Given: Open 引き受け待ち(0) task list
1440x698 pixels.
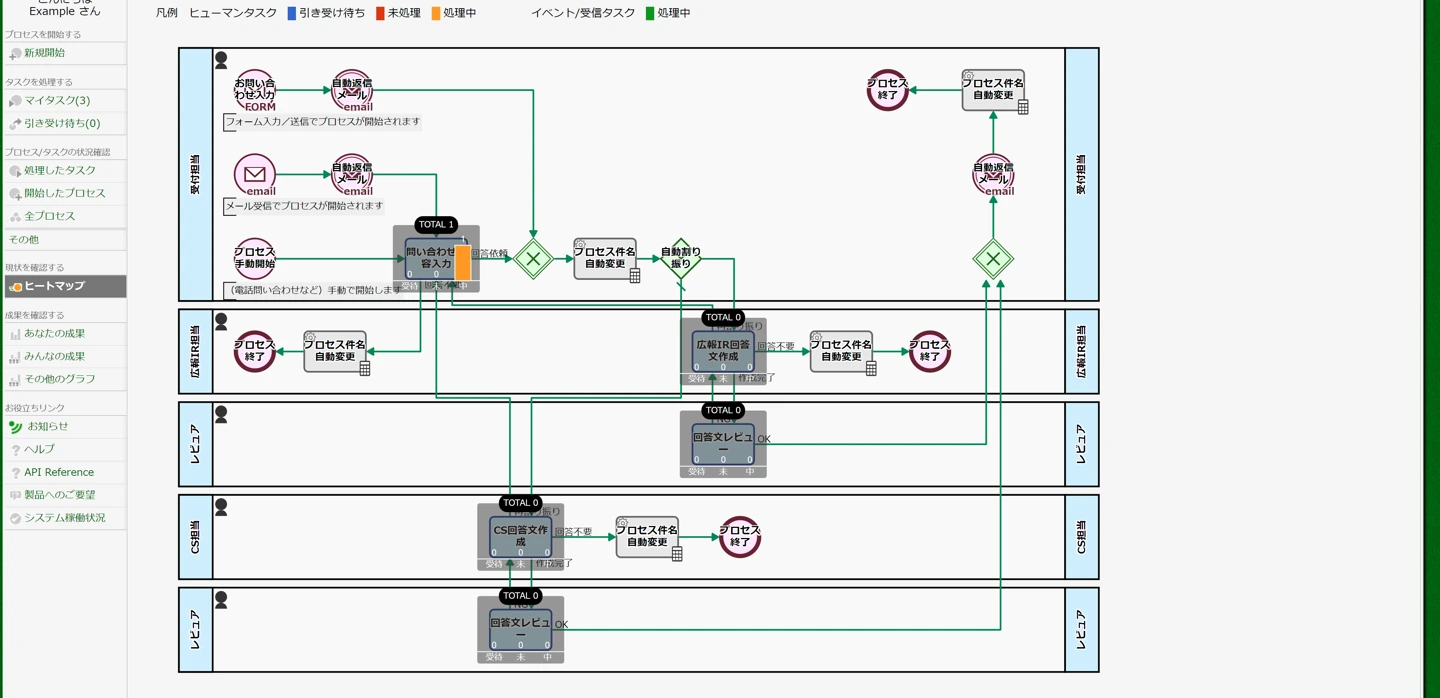Looking at the screenshot, I should (62, 124).
